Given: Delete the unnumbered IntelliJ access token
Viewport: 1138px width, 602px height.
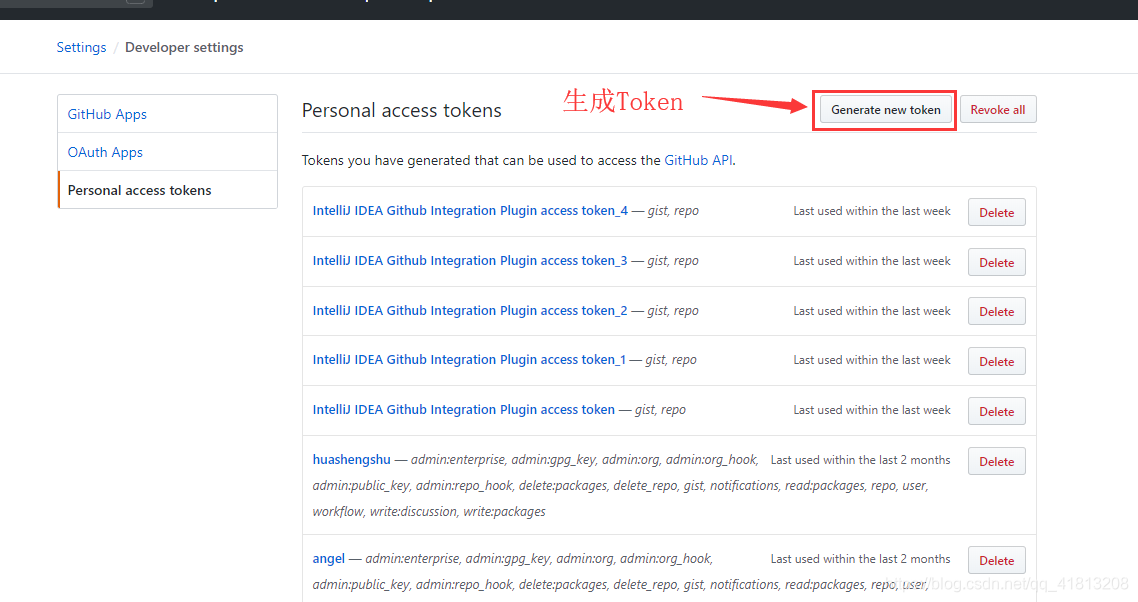Looking at the screenshot, I should (996, 411).
